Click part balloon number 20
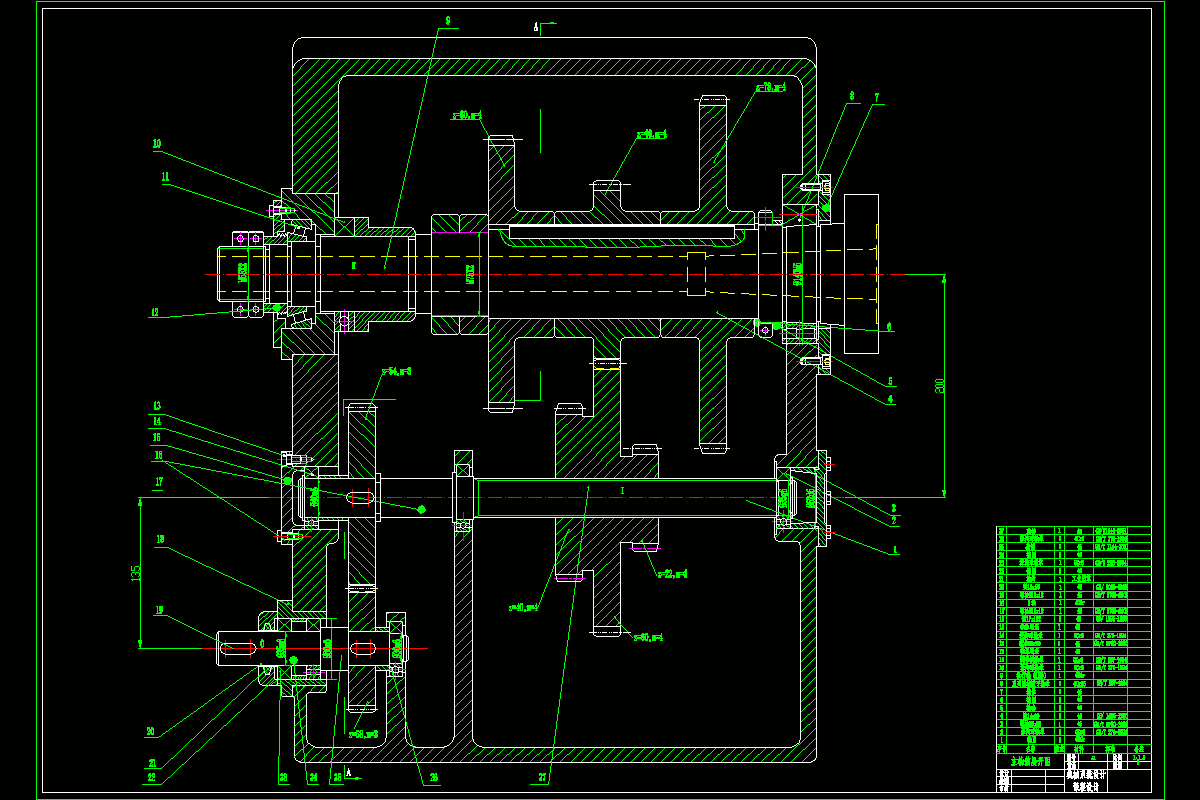This screenshot has height=800, width=1200. 150,731
